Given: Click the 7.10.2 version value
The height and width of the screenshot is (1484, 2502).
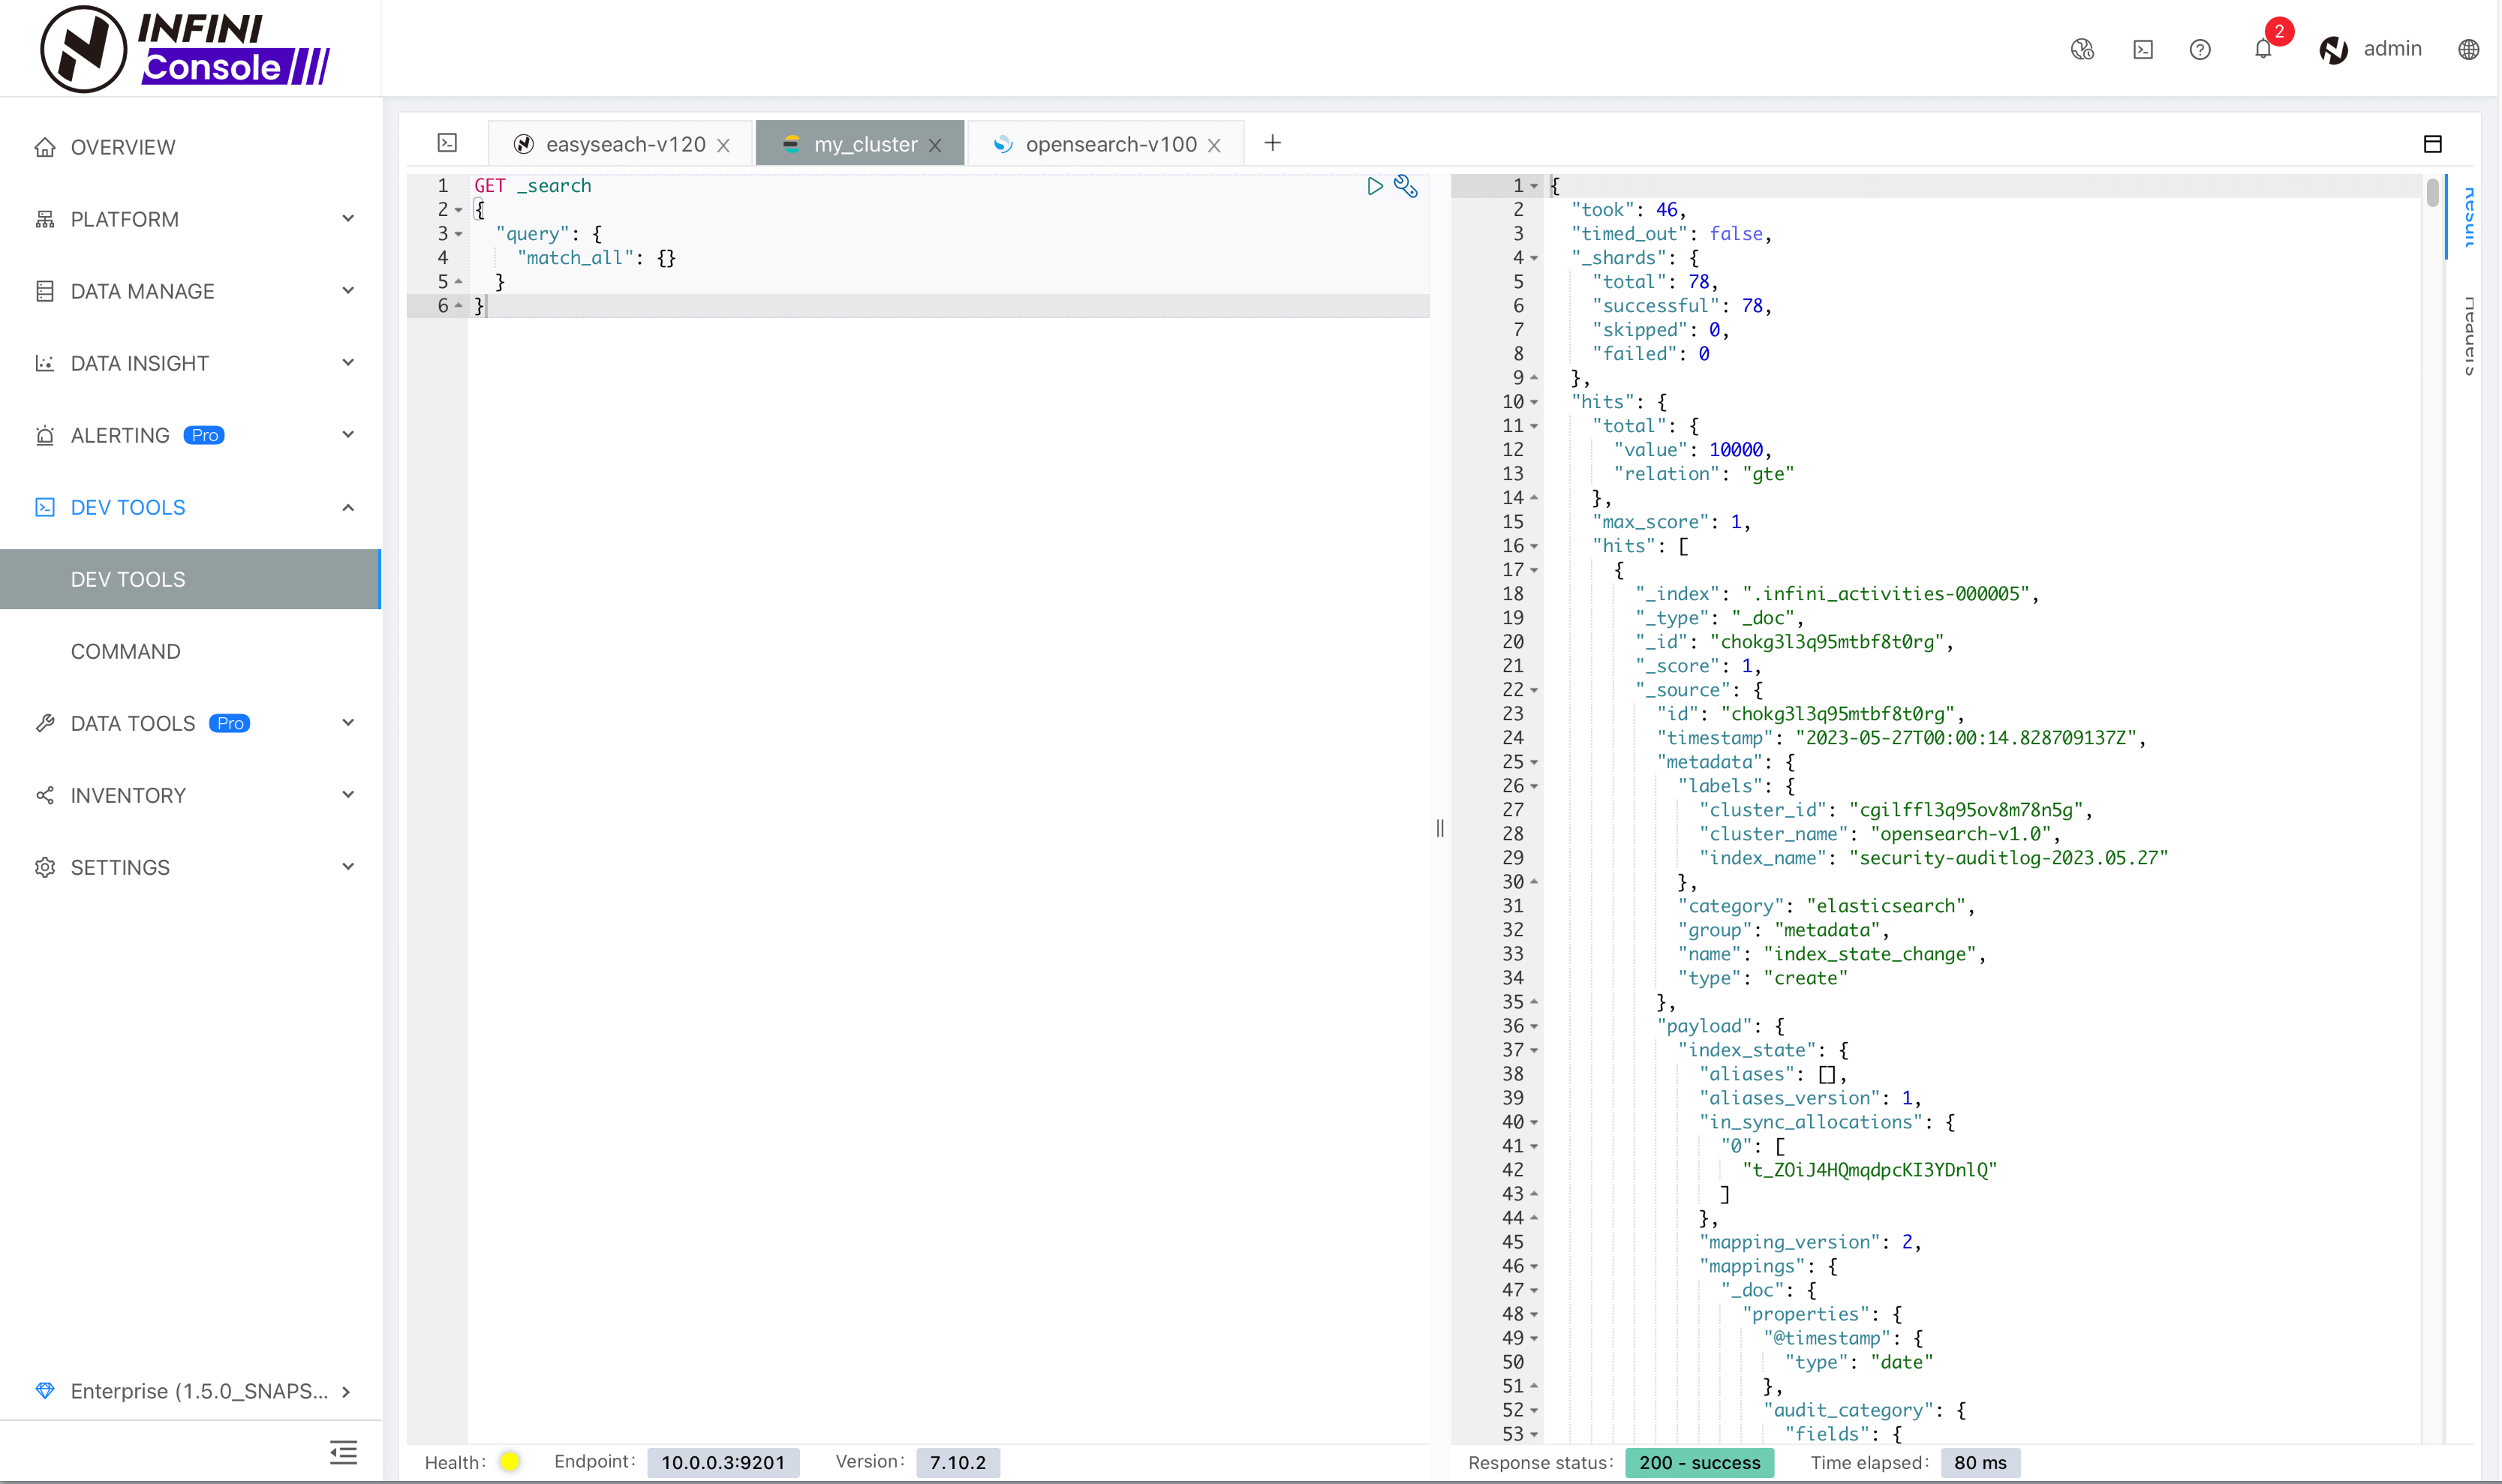Looking at the screenshot, I should click(958, 1462).
